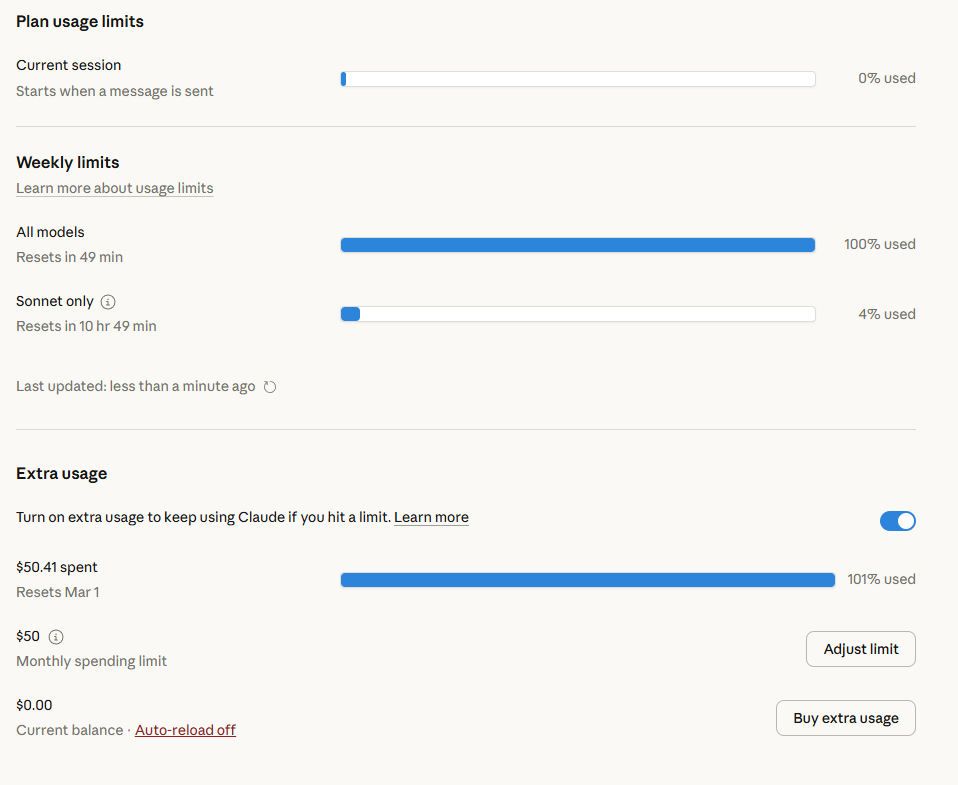Click the All models label
The image size is (958, 785).
(50, 232)
